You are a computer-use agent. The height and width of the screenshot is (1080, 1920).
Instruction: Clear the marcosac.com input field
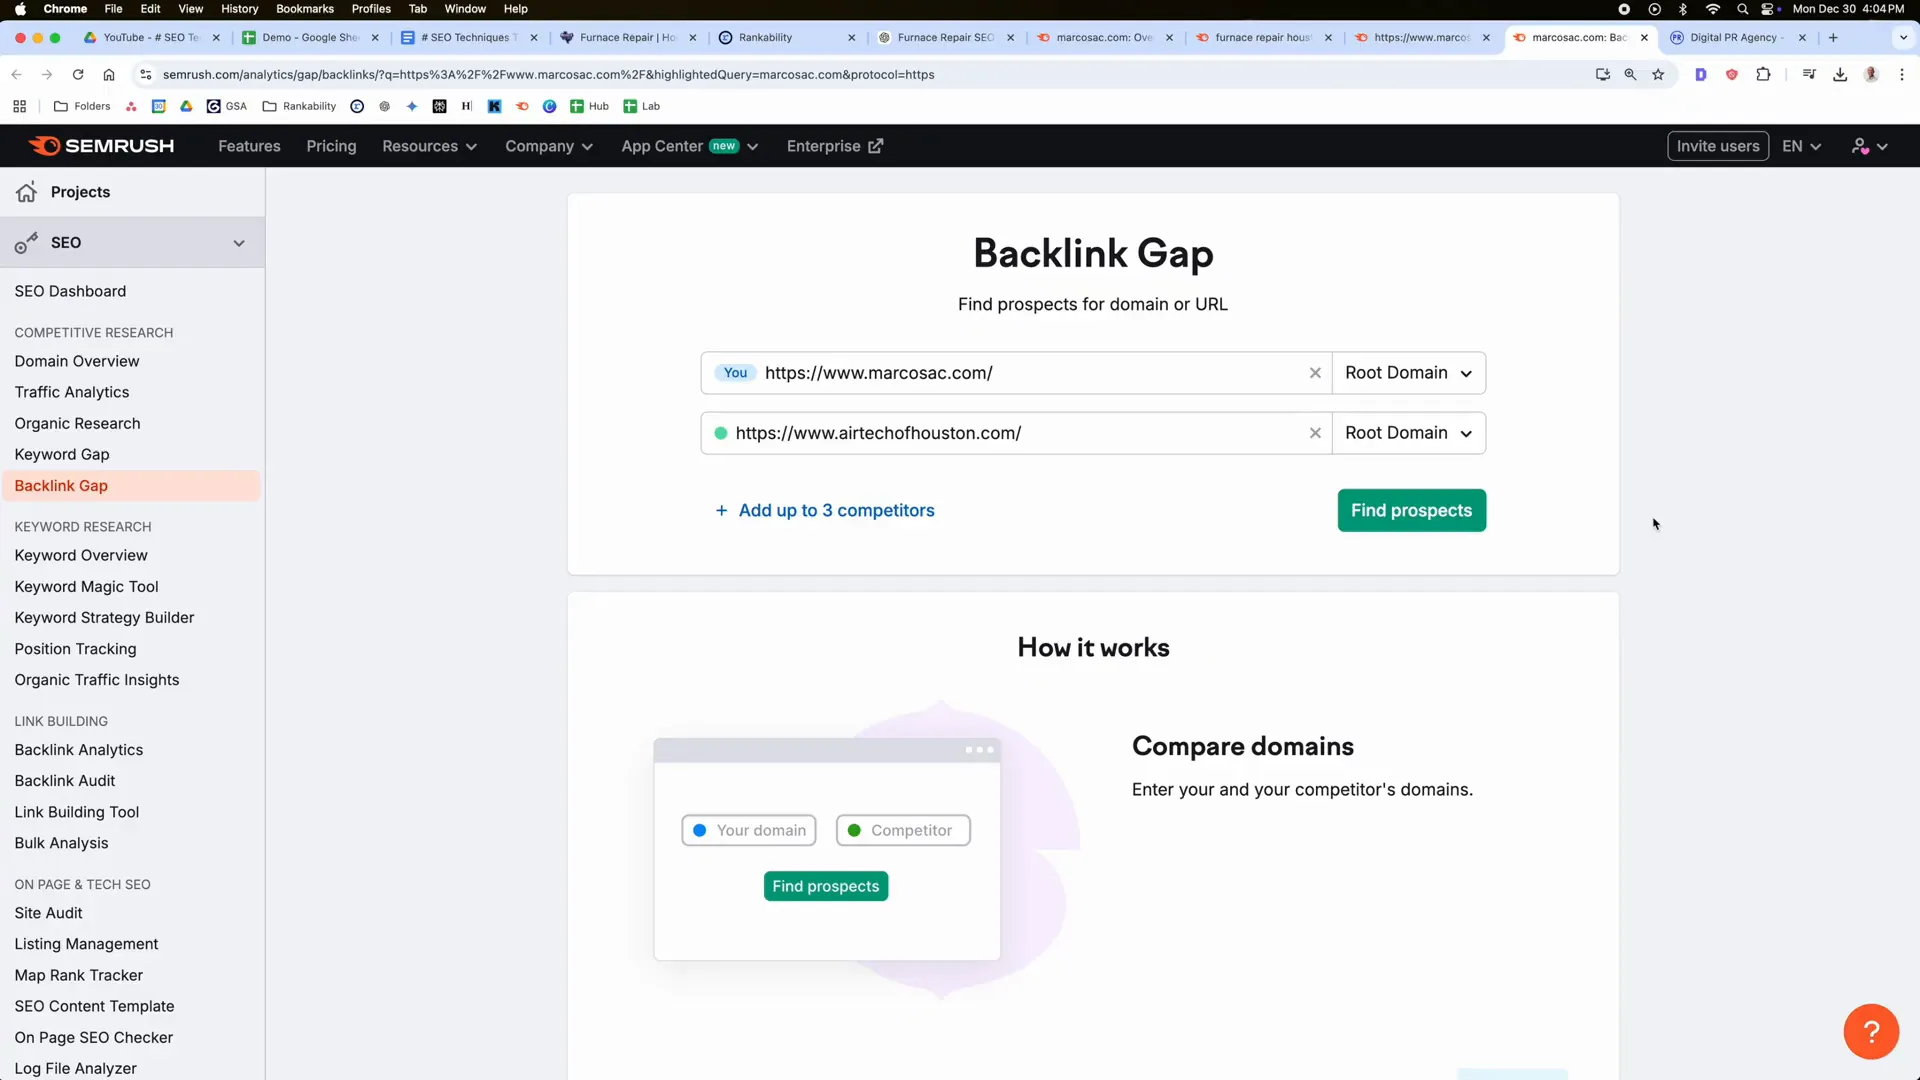point(1315,372)
